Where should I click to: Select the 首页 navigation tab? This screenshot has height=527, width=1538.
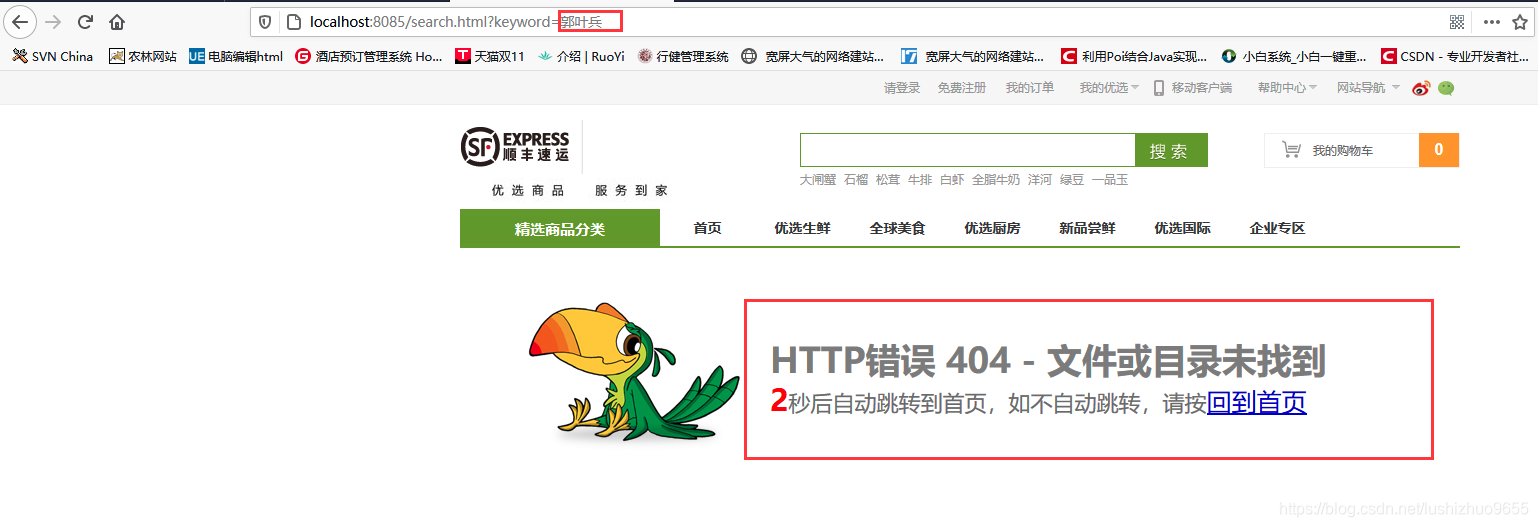pyautogui.click(x=707, y=228)
